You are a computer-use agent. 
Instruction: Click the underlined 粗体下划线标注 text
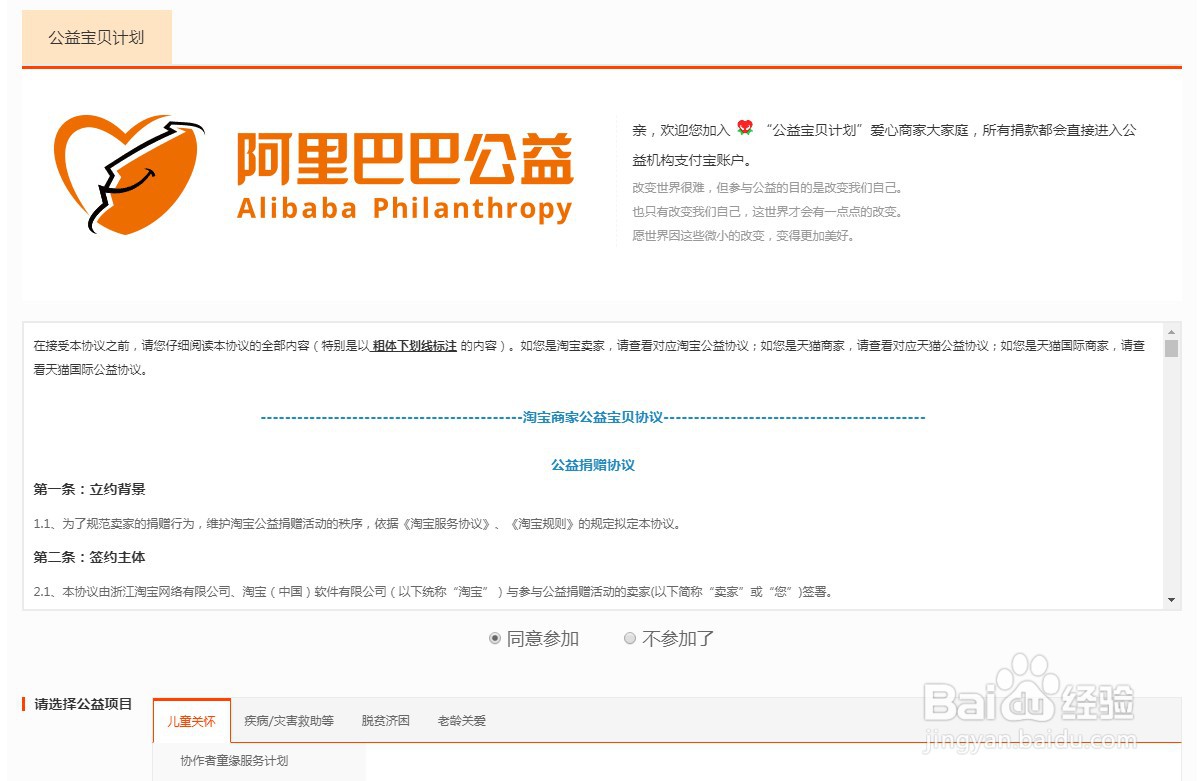pos(414,346)
